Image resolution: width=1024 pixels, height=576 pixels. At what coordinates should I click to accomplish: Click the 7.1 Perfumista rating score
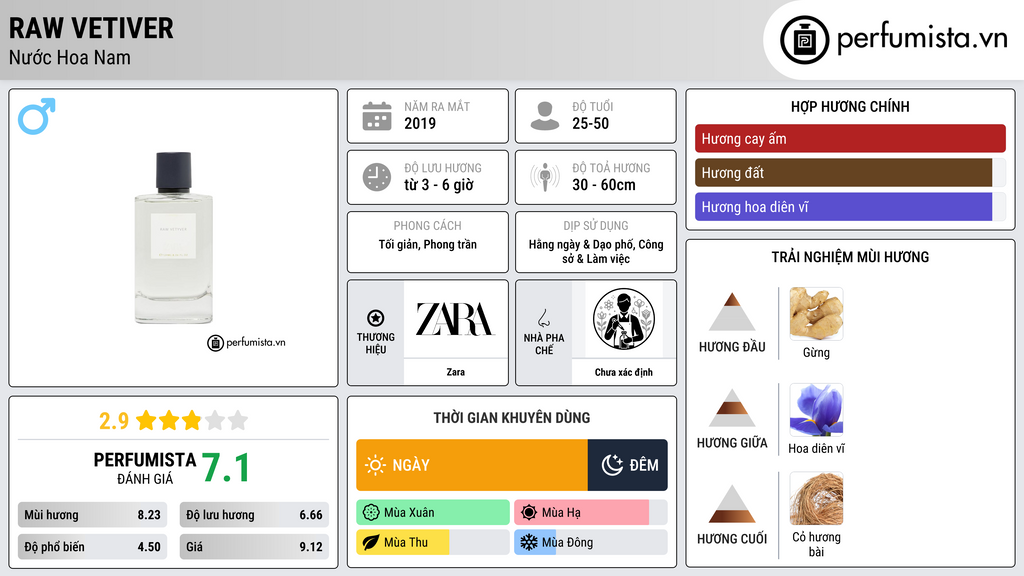(225, 468)
